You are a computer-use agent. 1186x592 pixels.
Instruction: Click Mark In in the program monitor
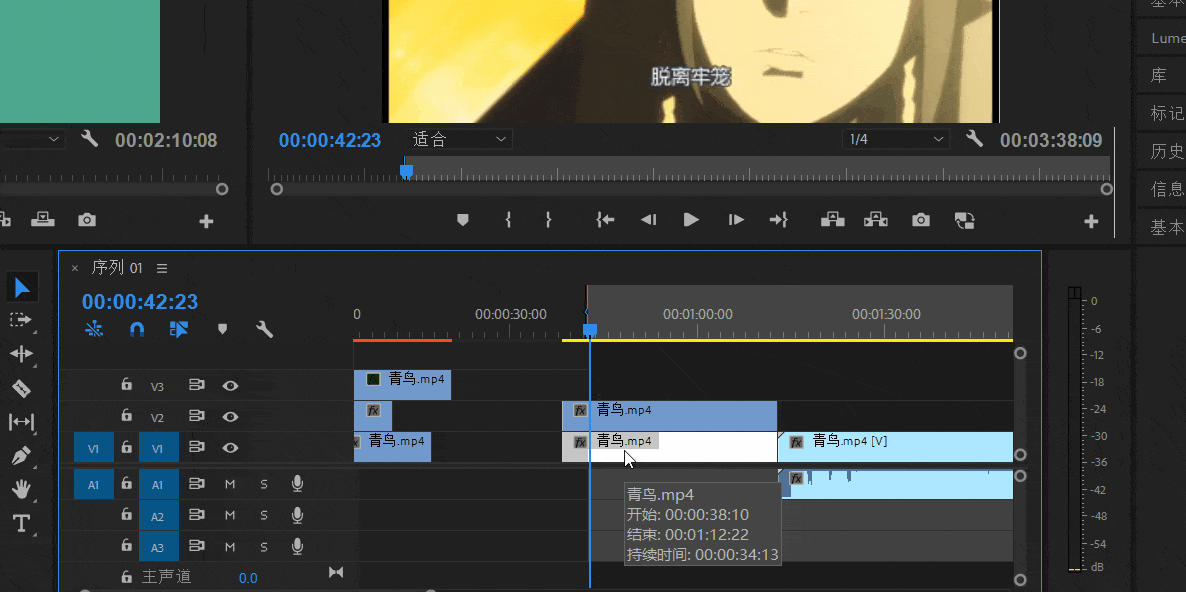pyautogui.click(x=508, y=220)
